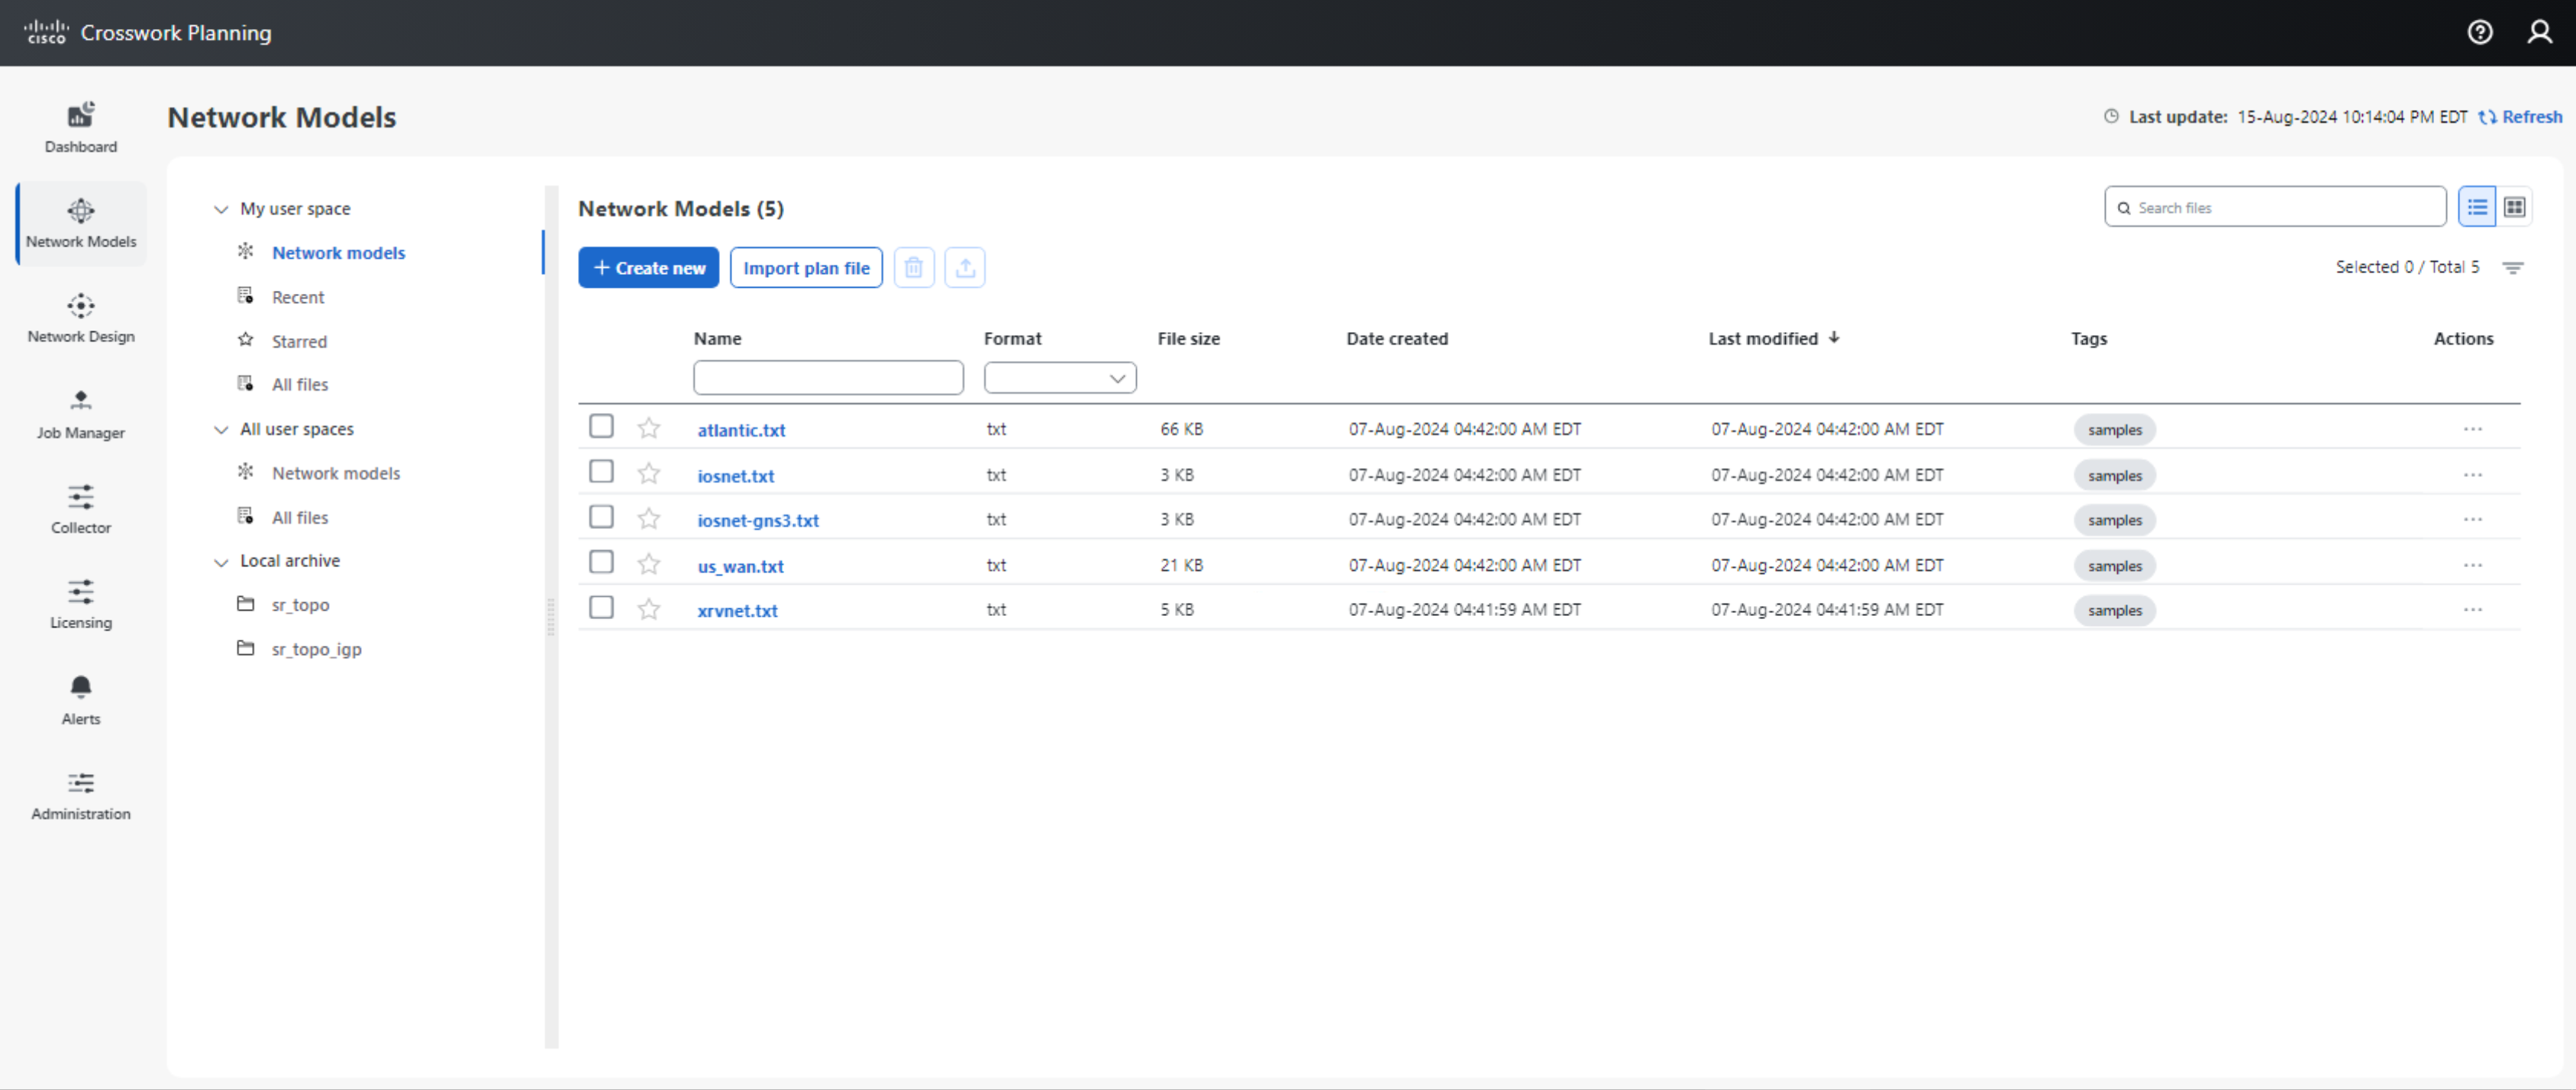Check the iosnet.txt row checkbox

(601, 472)
